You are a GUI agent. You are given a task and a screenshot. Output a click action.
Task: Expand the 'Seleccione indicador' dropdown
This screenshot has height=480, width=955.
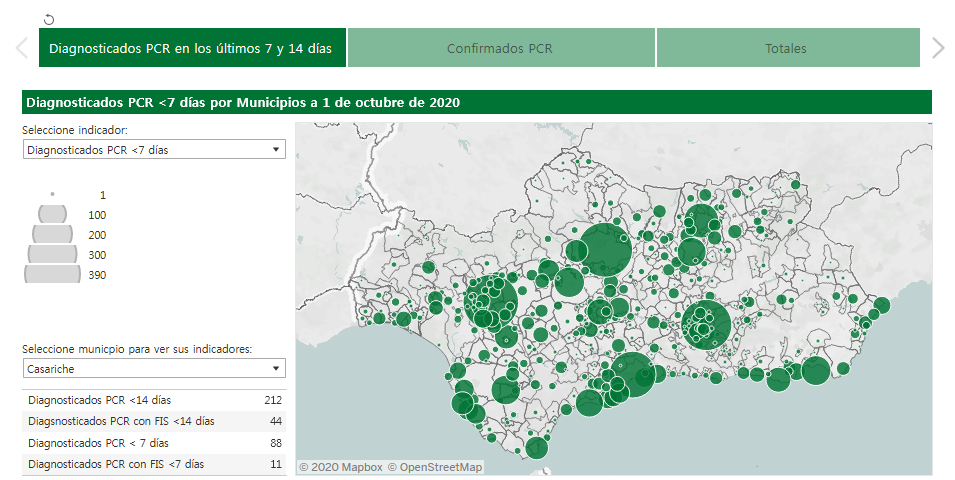pos(153,149)
